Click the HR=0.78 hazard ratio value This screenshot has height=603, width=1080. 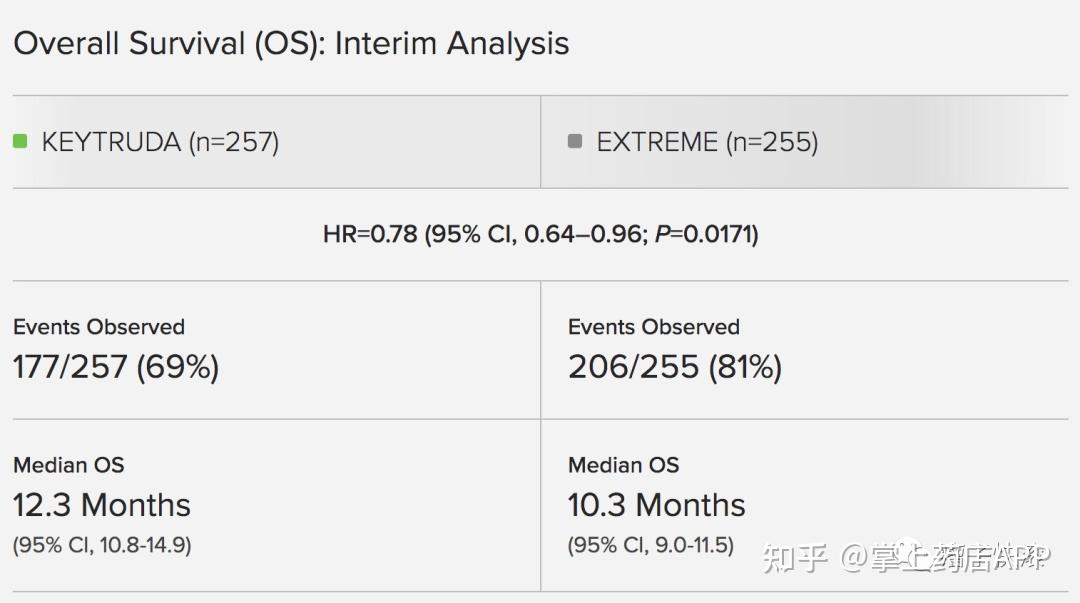(370, 235)
